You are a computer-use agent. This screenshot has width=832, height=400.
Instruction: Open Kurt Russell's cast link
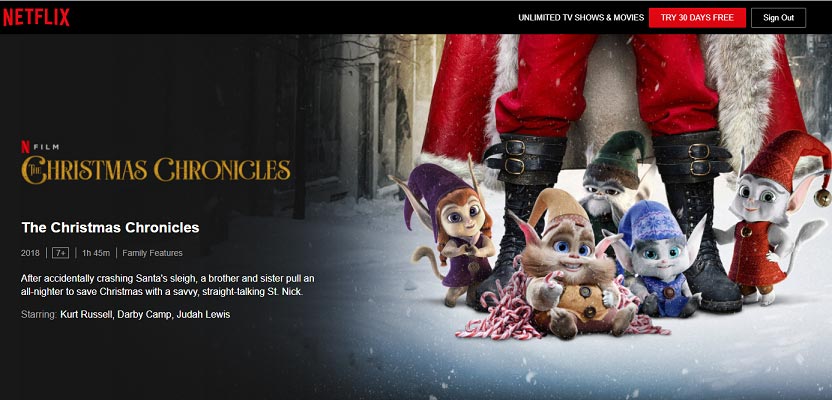[86, 315]
